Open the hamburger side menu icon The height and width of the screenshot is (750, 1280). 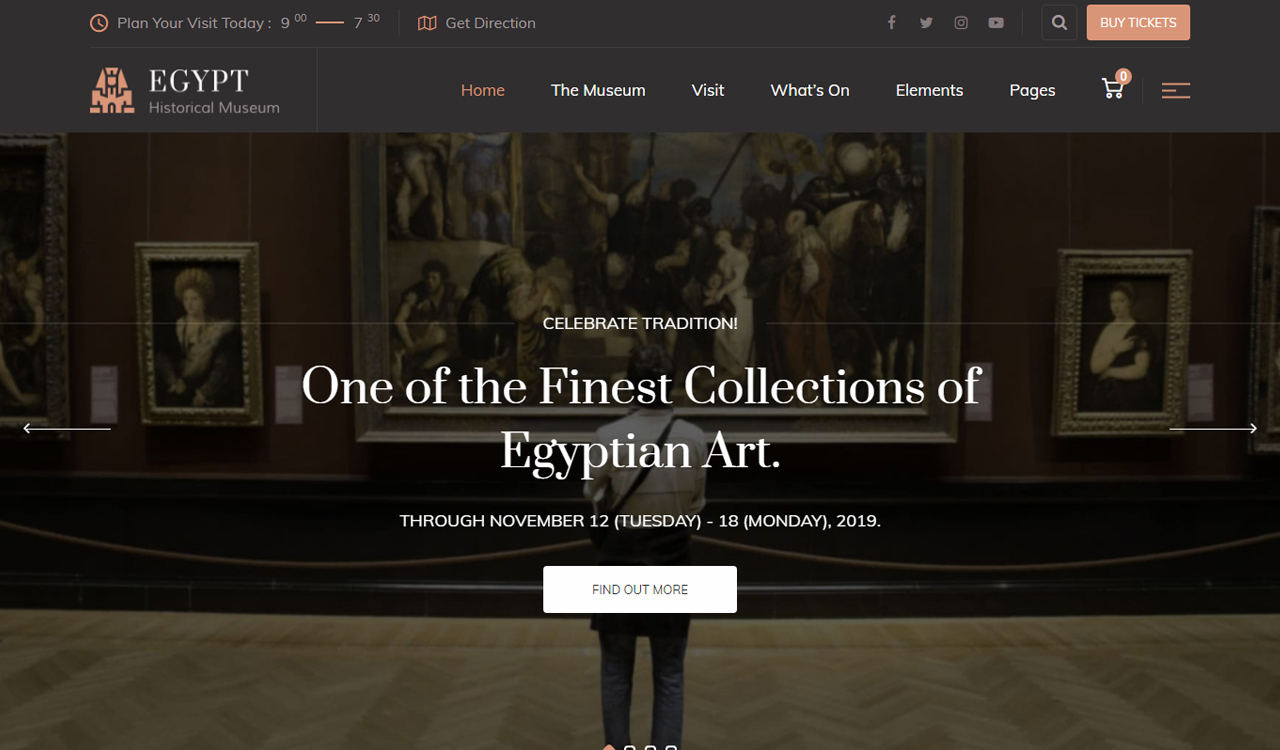coord(1176,91)
